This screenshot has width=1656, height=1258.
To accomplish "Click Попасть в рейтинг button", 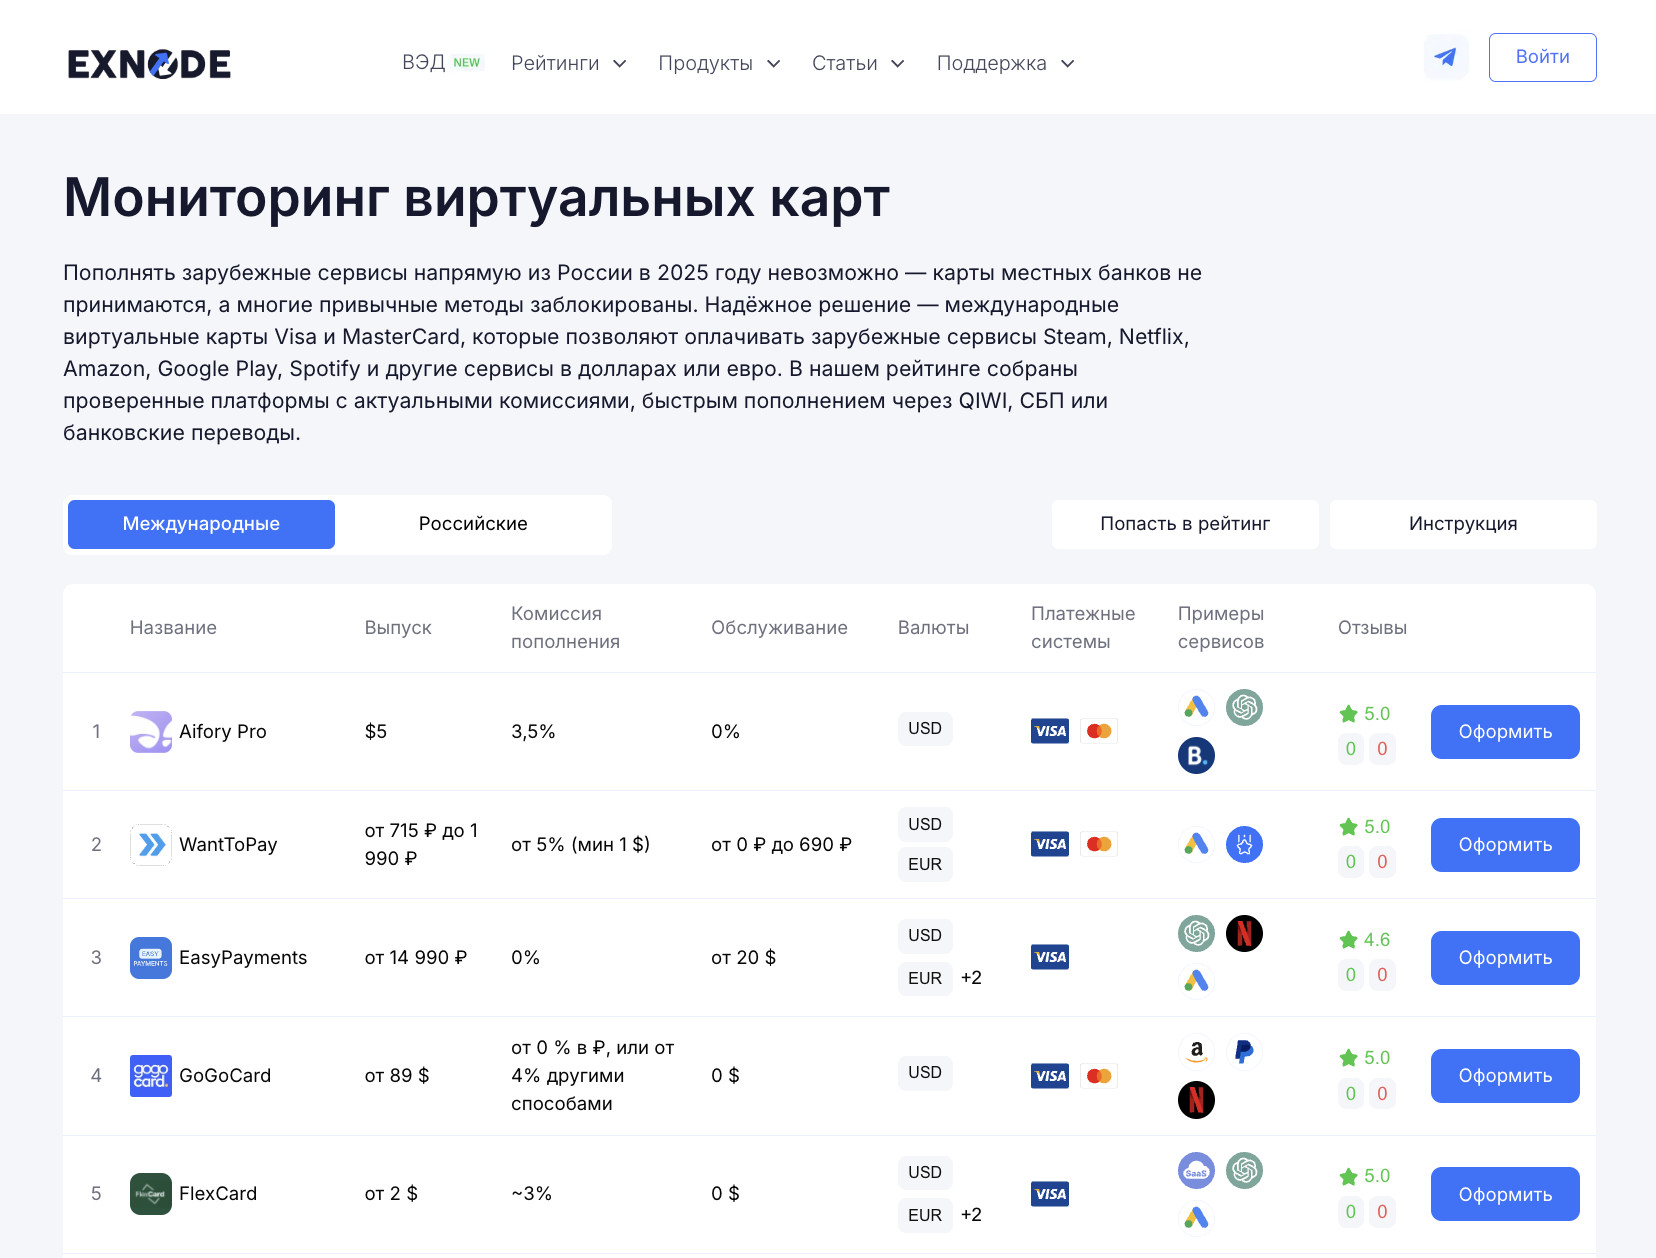I will 1185,524.
